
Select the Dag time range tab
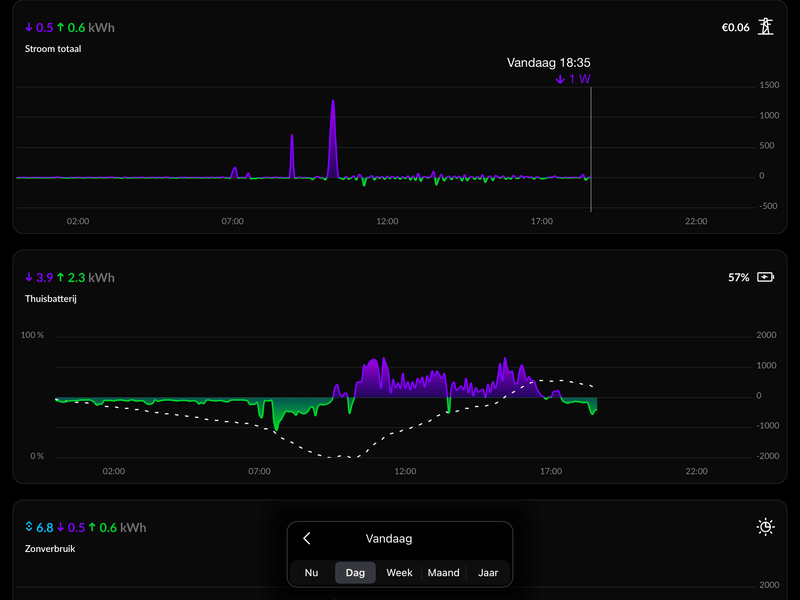[355, 572]
